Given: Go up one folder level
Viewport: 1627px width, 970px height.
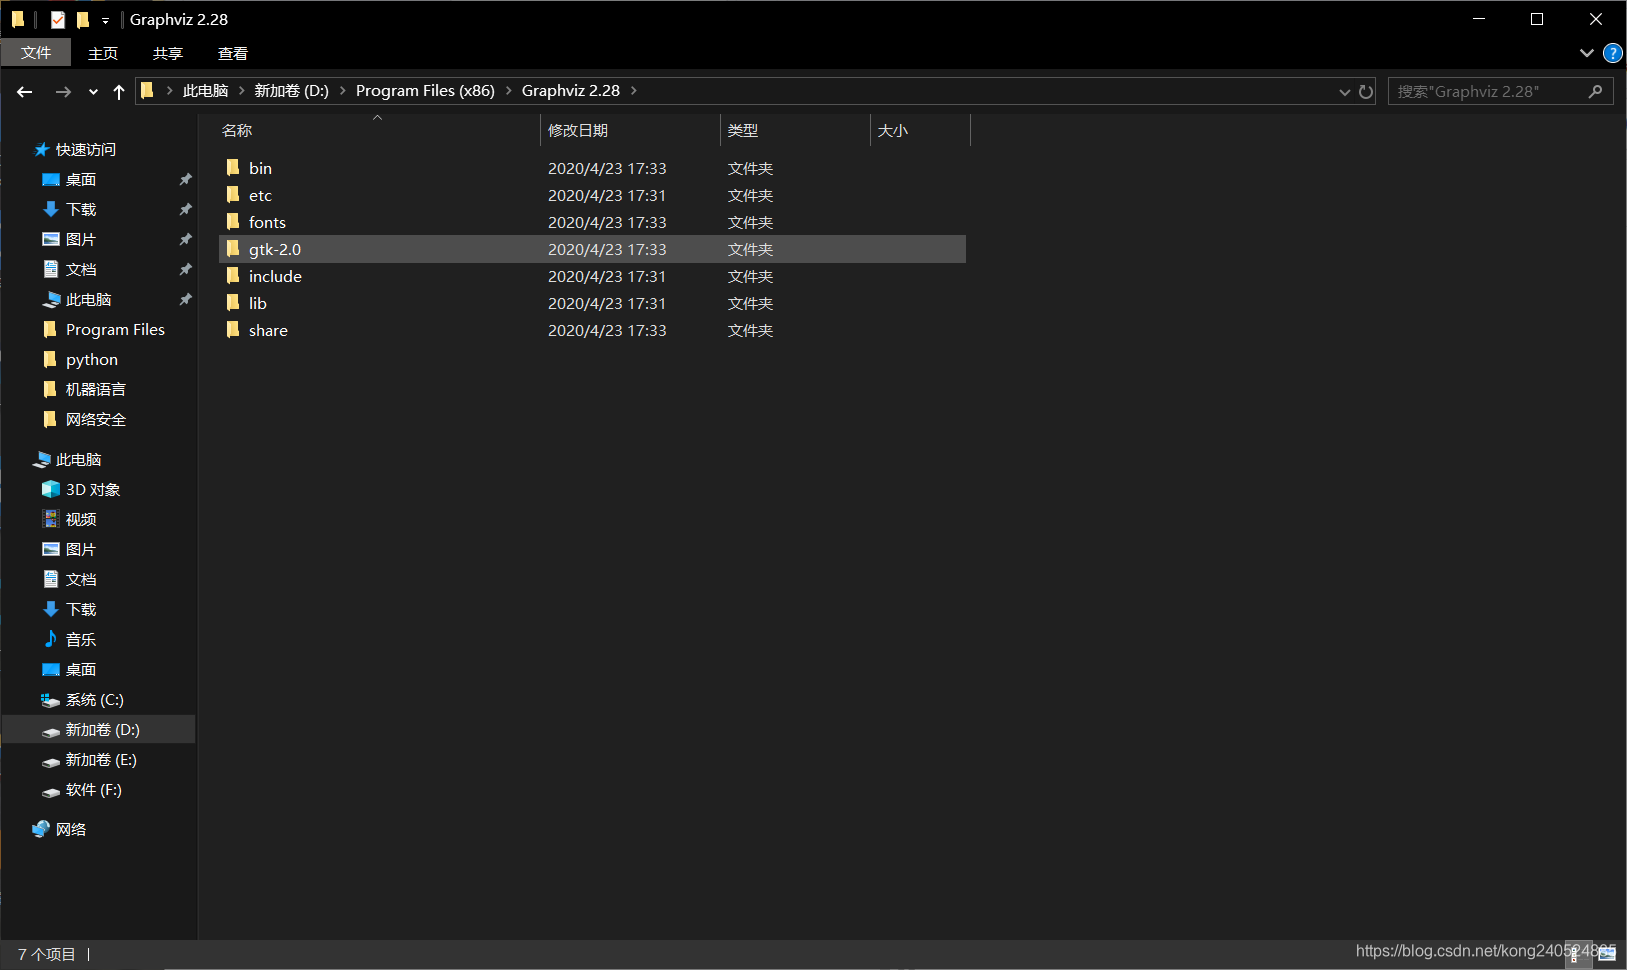Looking at the screenshot, I should click(119, 92).
